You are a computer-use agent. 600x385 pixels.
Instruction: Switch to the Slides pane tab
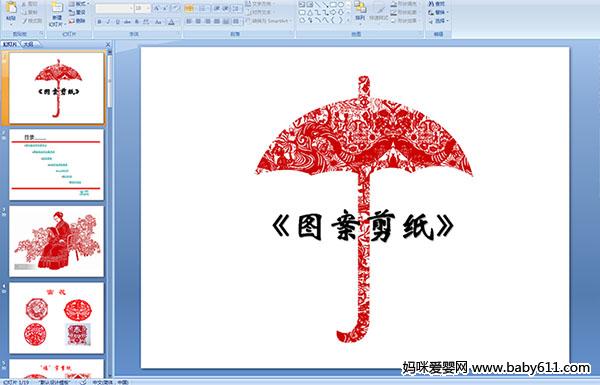coord(10,44)
